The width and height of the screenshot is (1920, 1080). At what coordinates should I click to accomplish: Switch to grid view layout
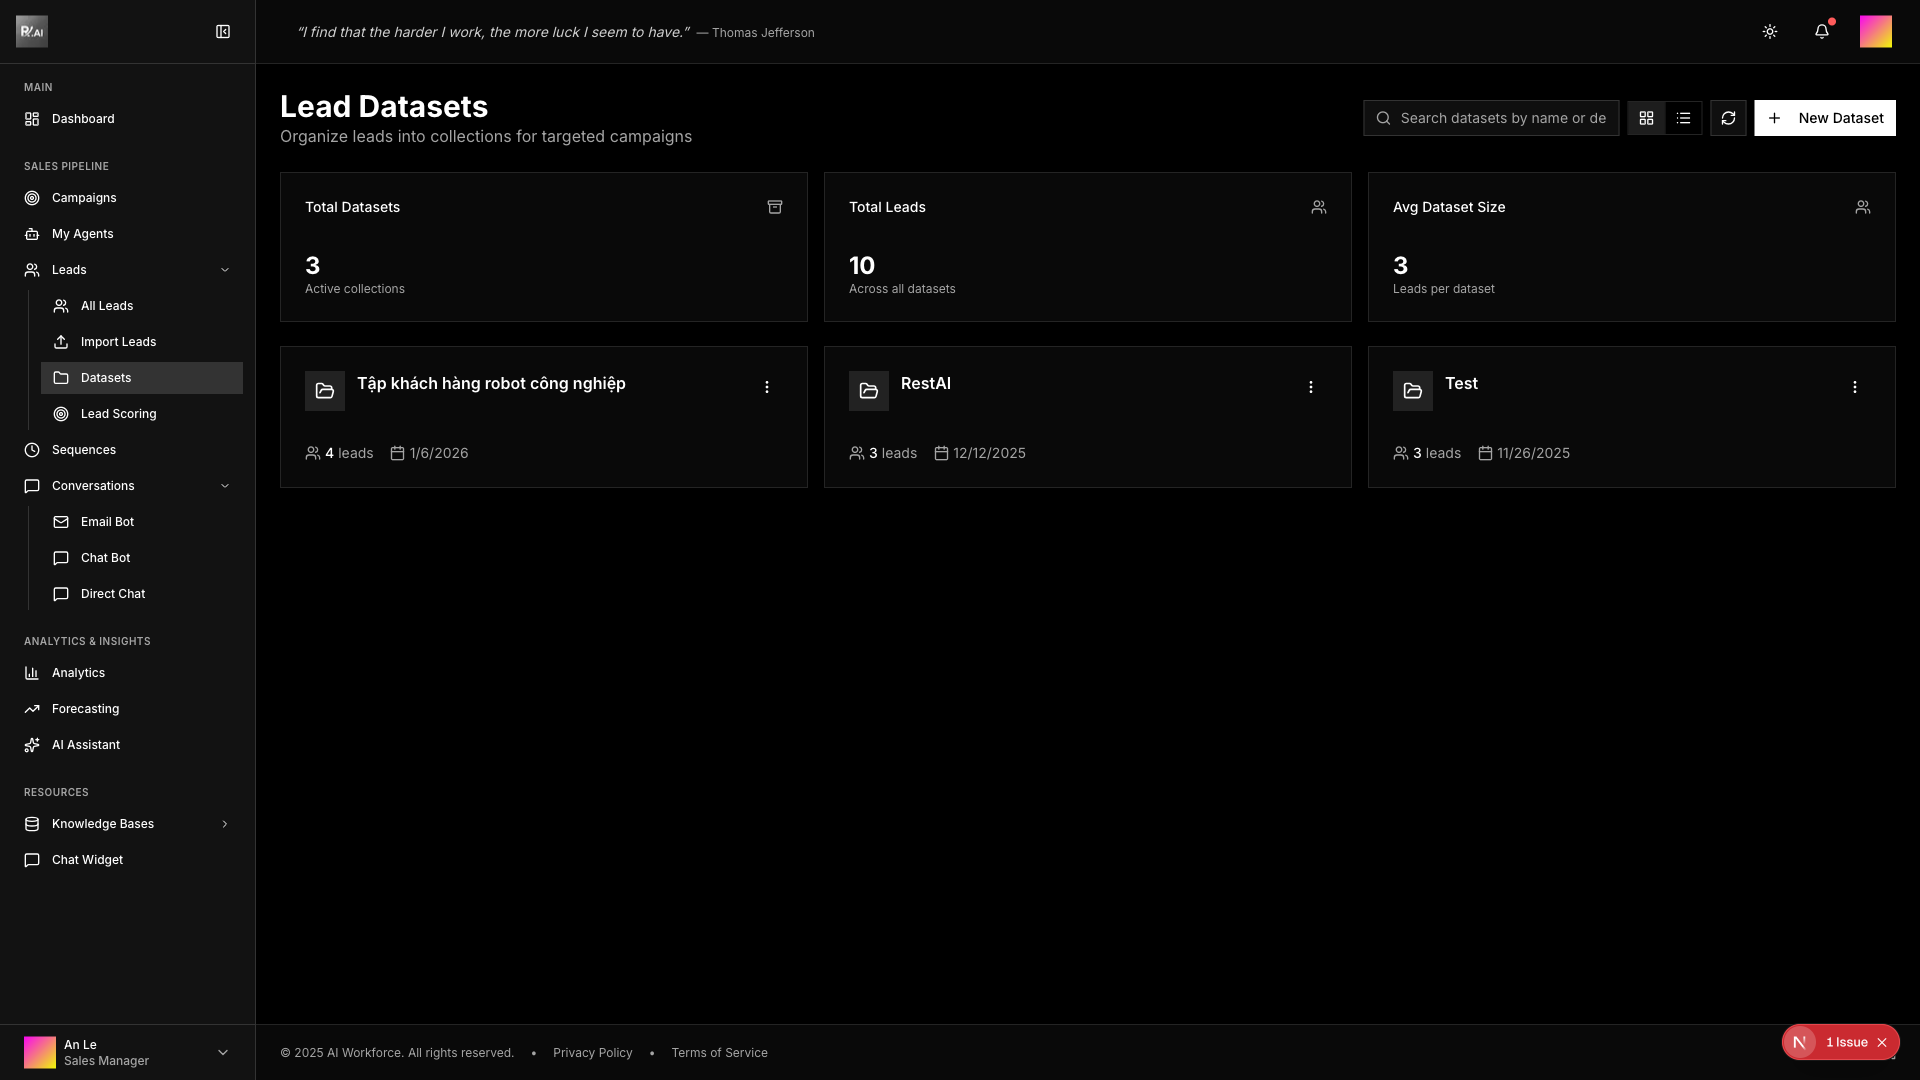[x=1646, y=118]
